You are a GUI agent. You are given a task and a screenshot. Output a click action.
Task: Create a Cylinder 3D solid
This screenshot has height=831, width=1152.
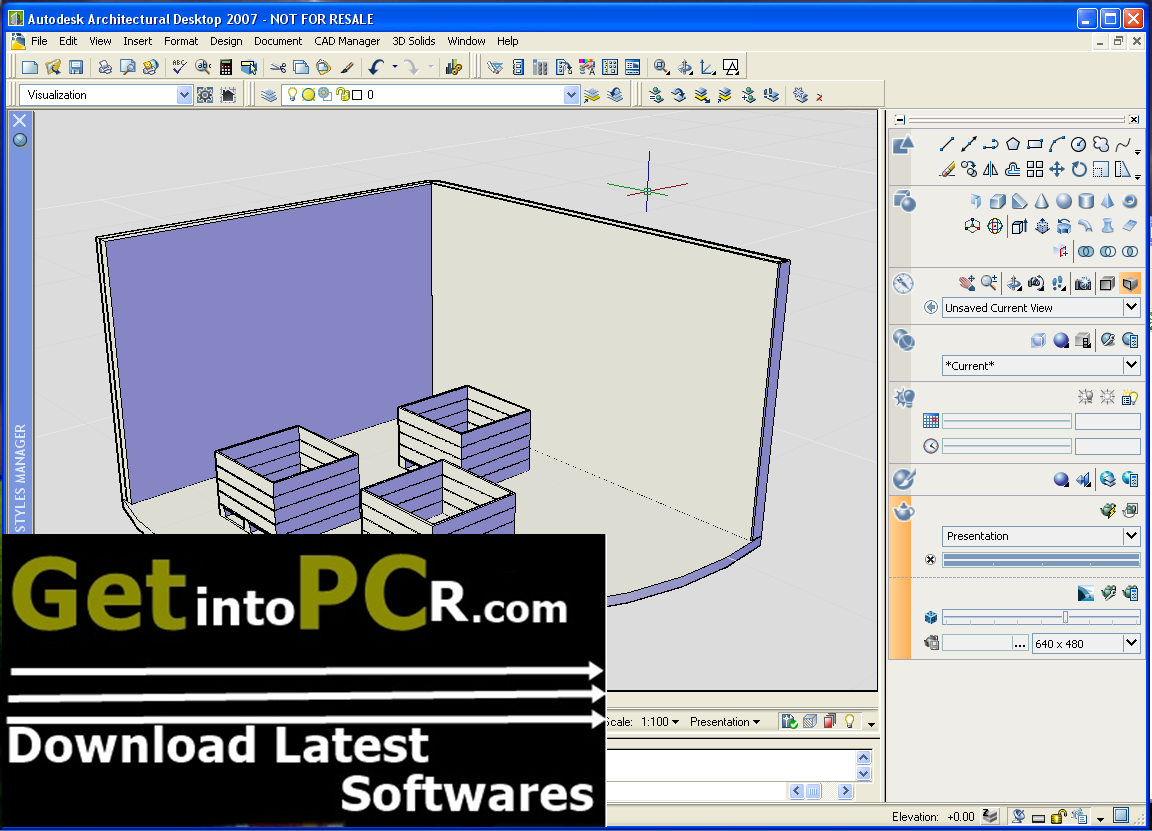pyautogui.click(x=1086, y=201)
